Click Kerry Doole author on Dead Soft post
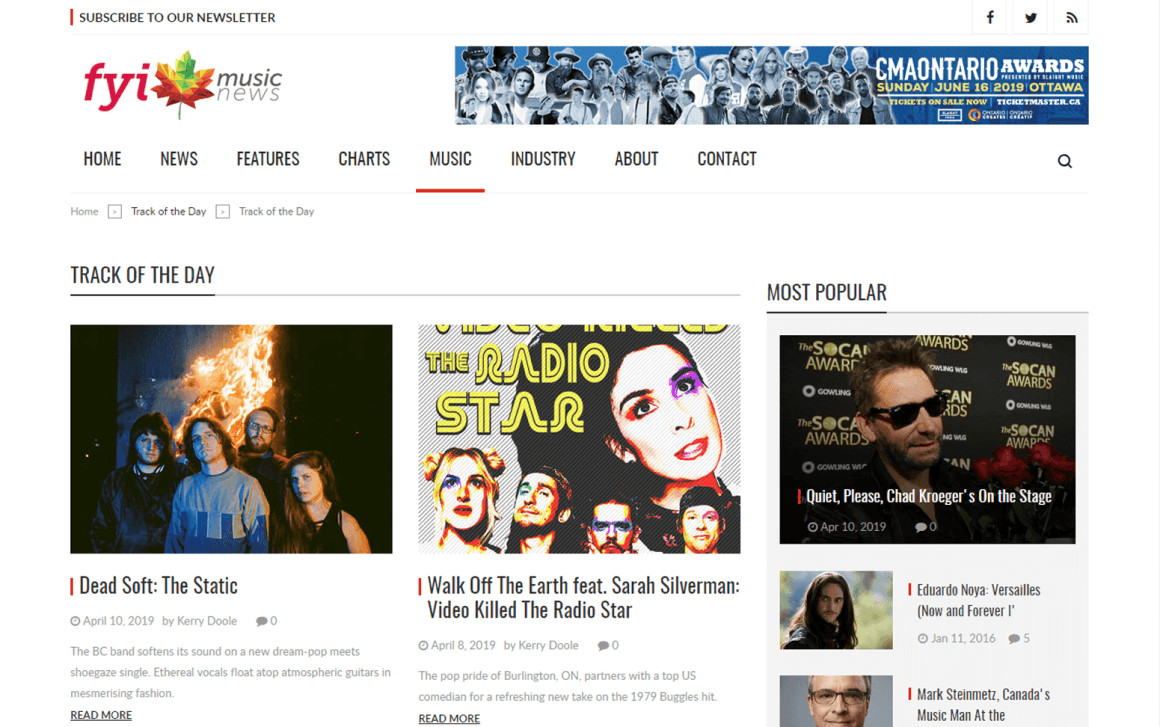 pyautogui.click(x=206, y=621)
